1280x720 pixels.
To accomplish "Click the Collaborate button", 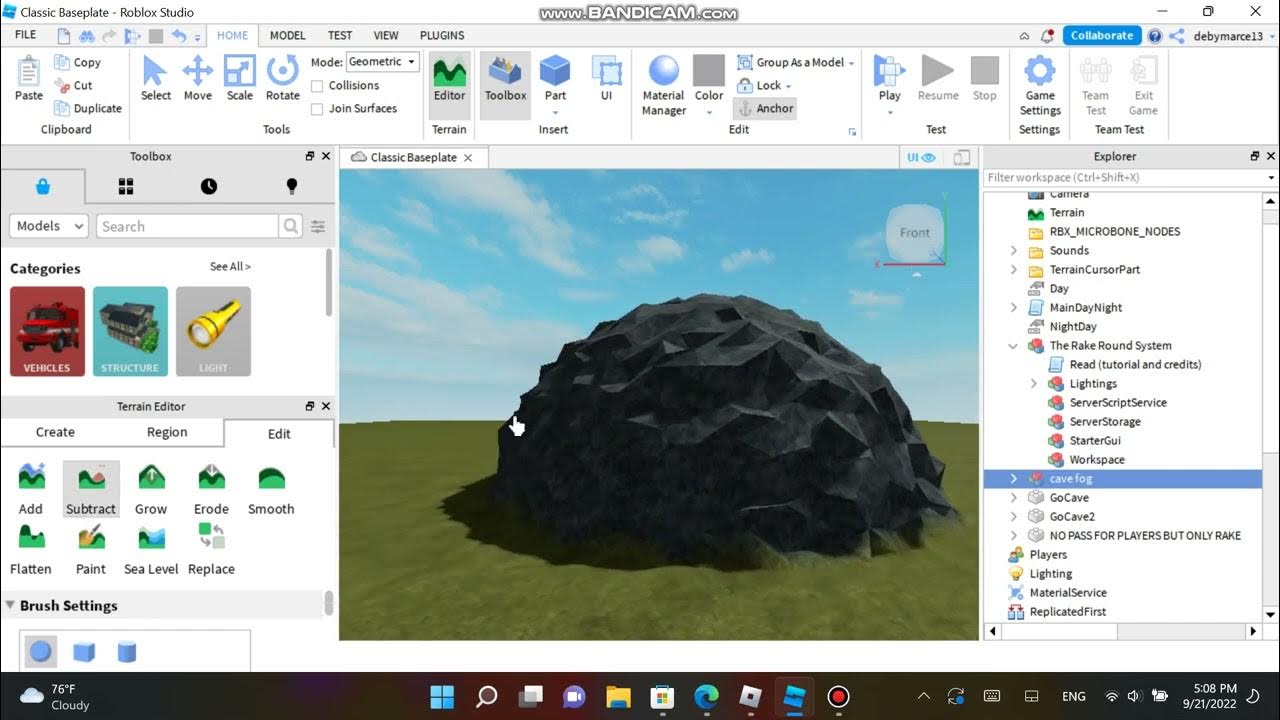I will tap(1102, 35).
